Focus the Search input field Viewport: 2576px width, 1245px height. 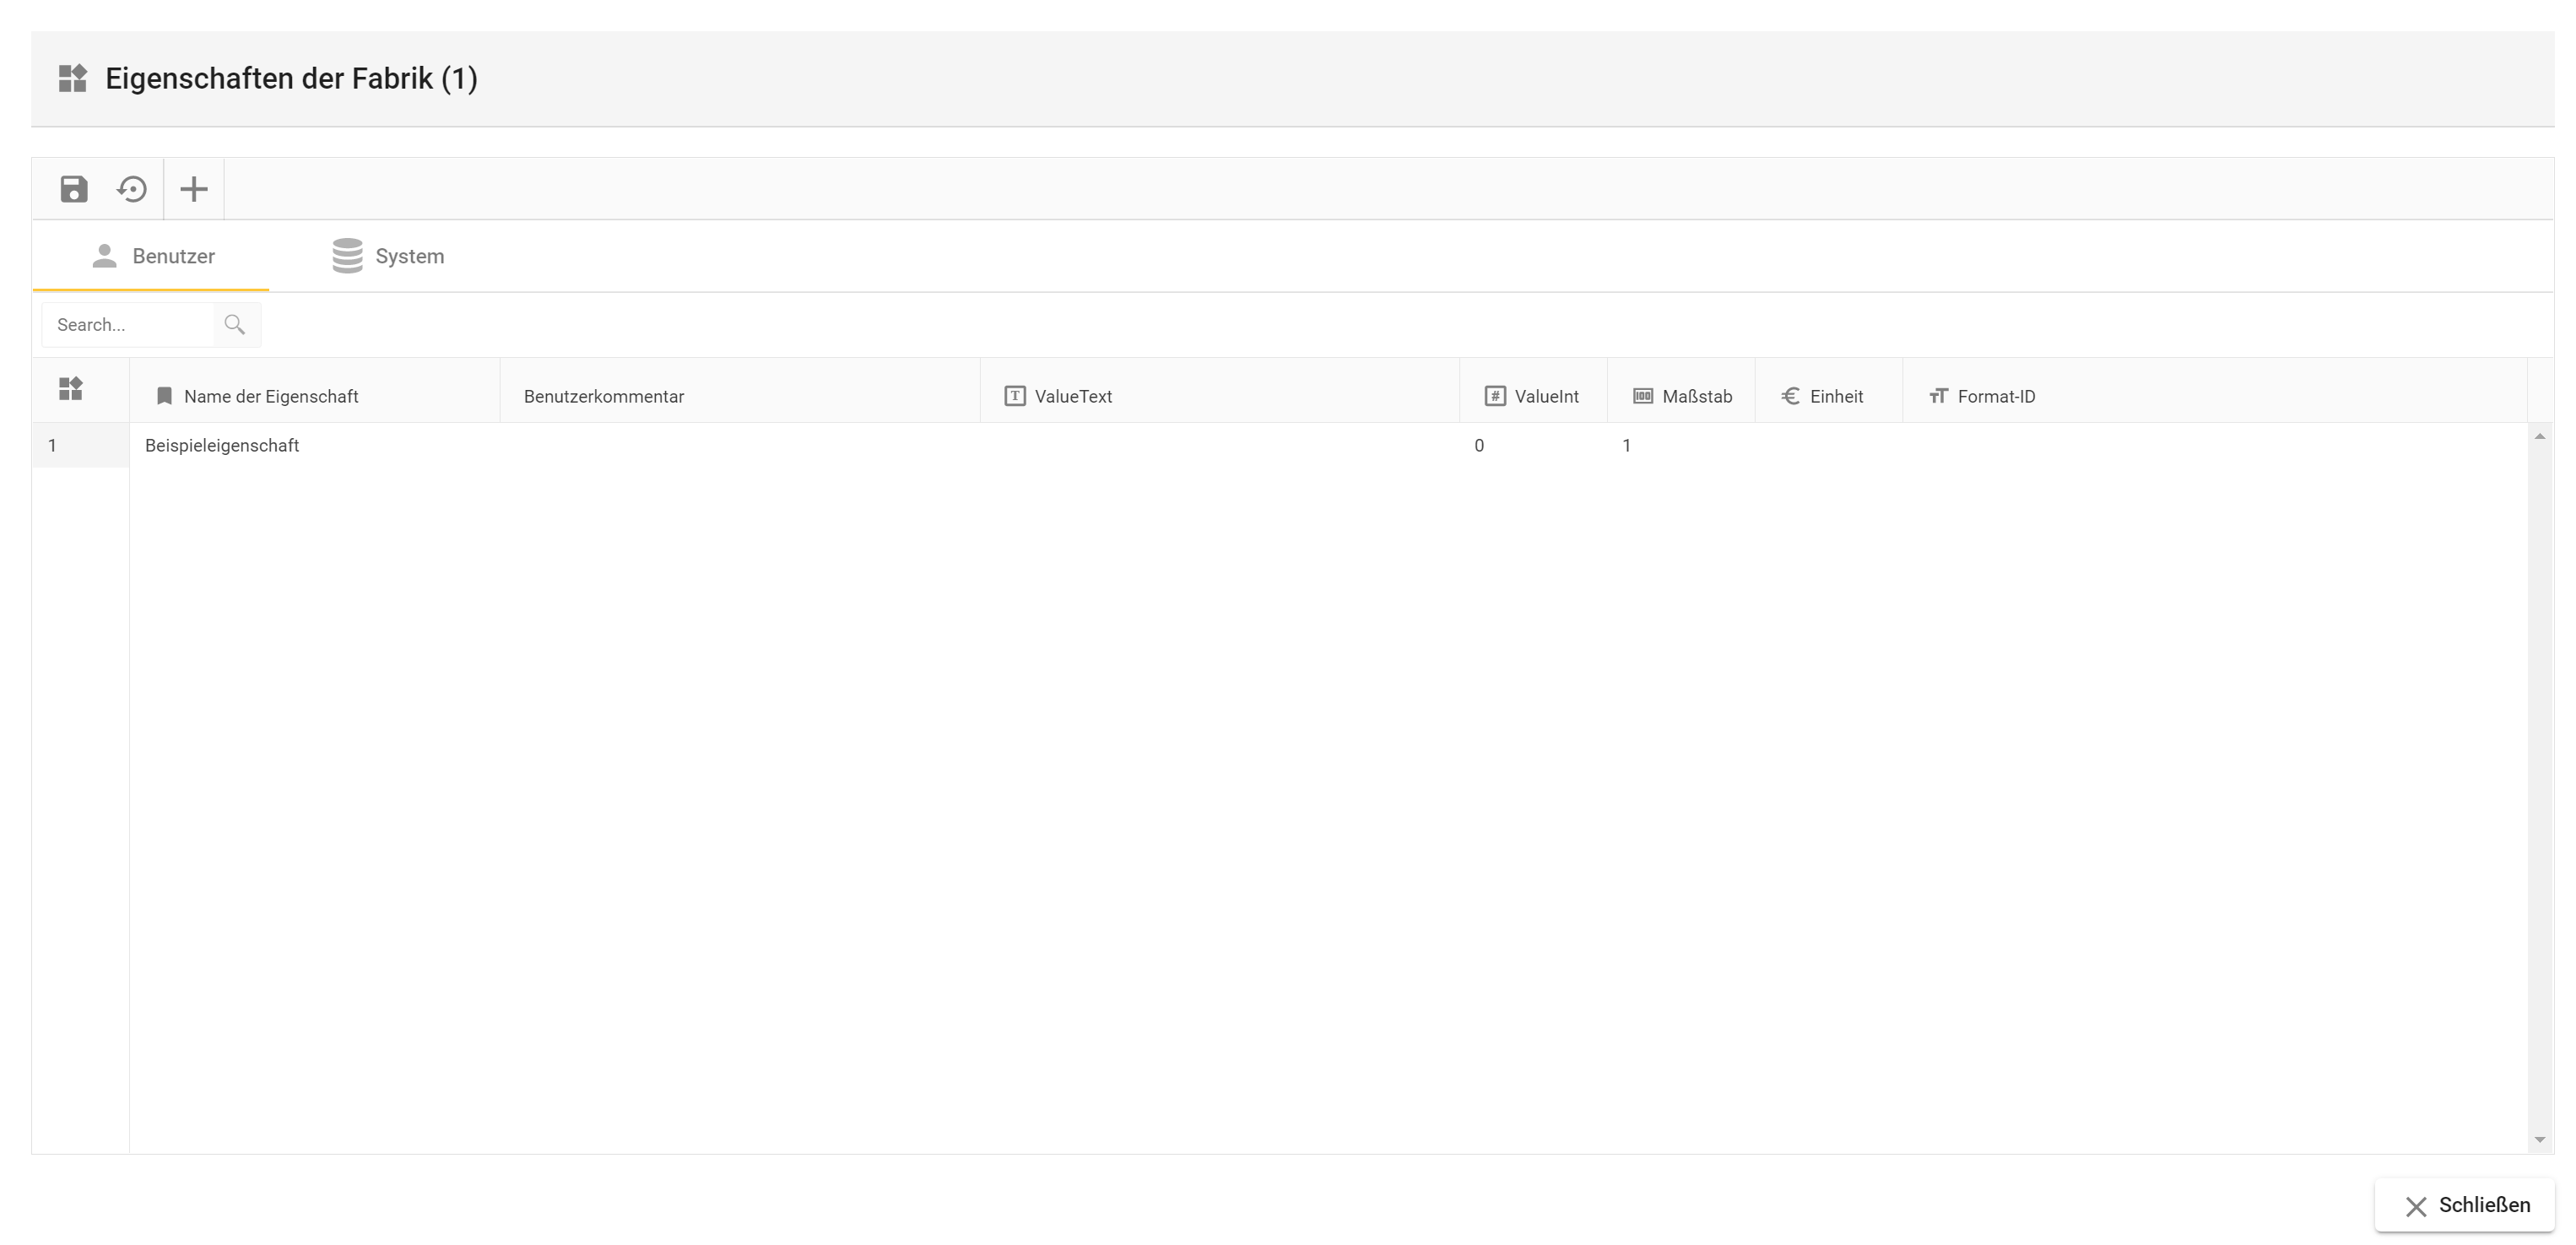(128, 325)
